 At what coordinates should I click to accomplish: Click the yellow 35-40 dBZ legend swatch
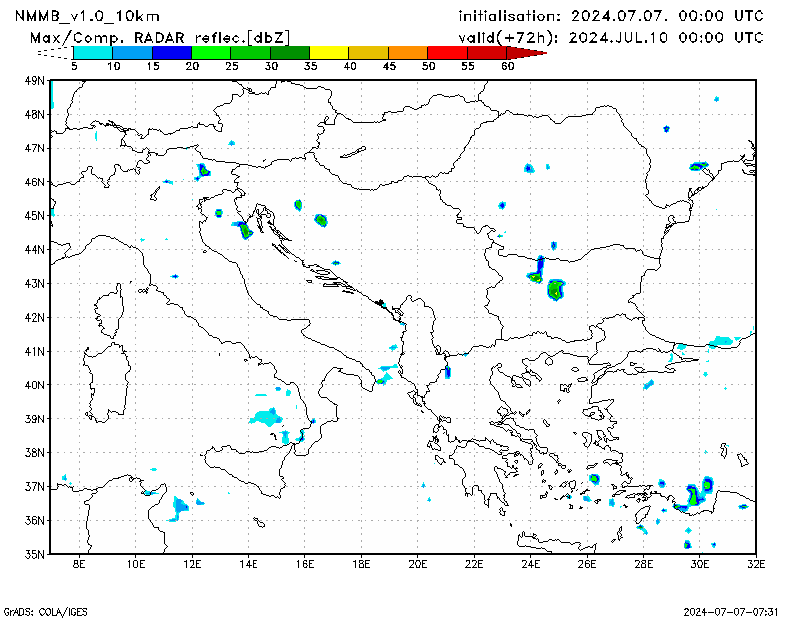pyautogui.click(x=329, y=51)
